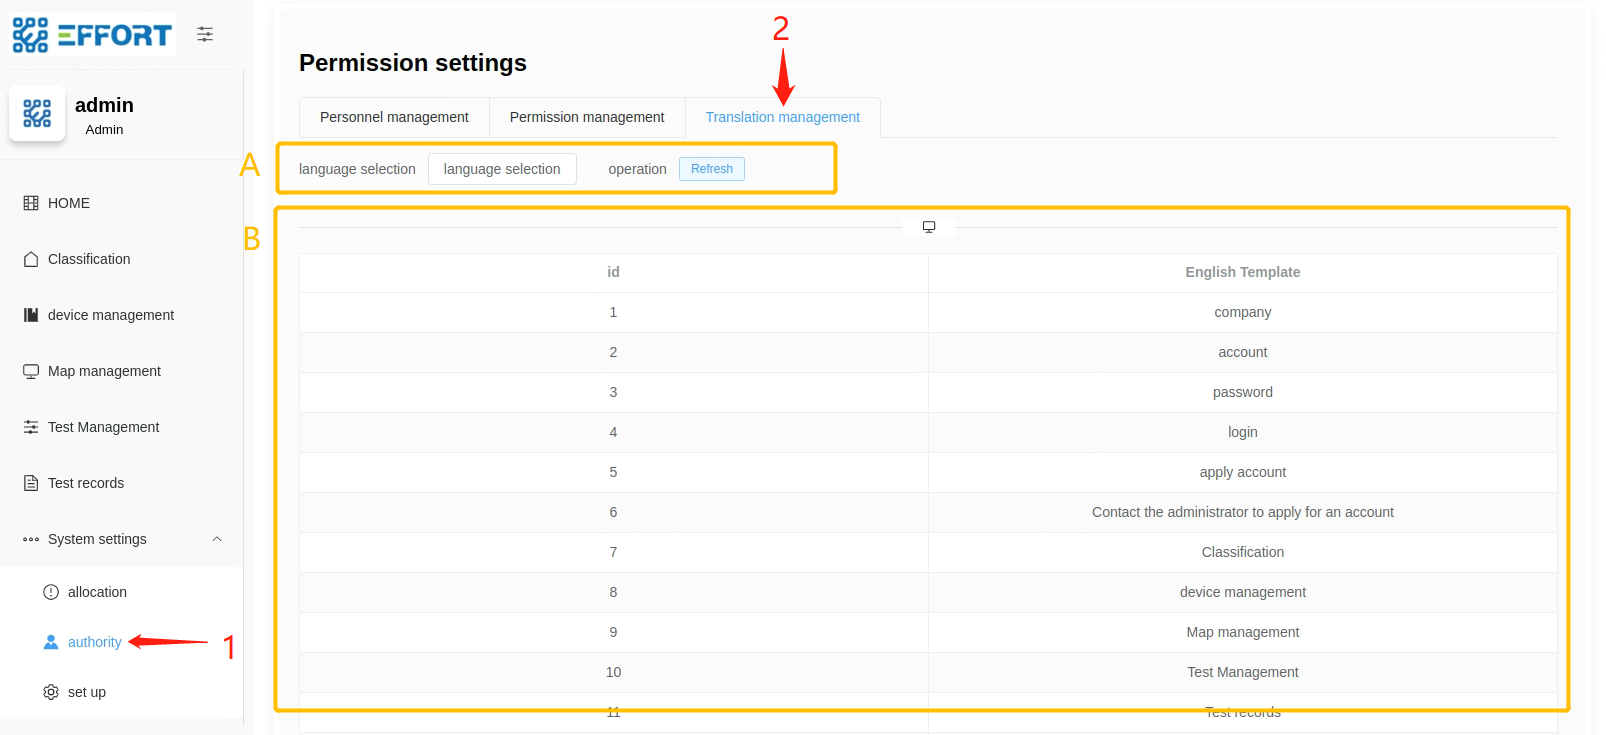Click the EFFORT logo in the header
The height and width of the screenshot is (735, 1606).
(x=92, y=35)
